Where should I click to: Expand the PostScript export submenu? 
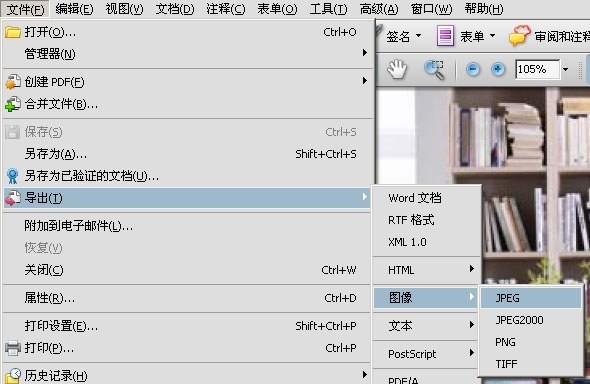pos(427,354)
